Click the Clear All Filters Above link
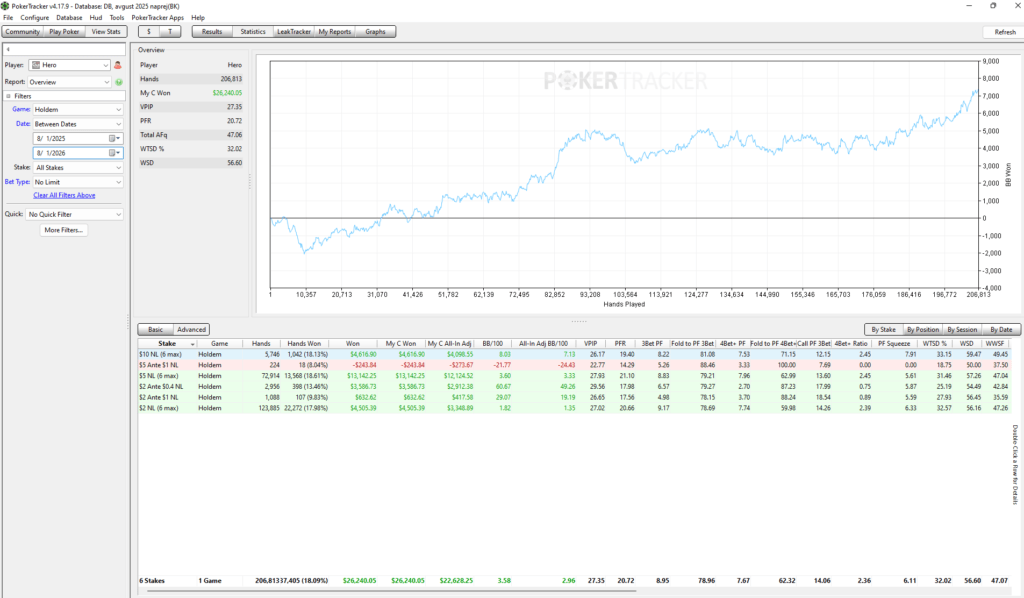1024x598 pixels. pyautogui.click(x=64, y=195)
